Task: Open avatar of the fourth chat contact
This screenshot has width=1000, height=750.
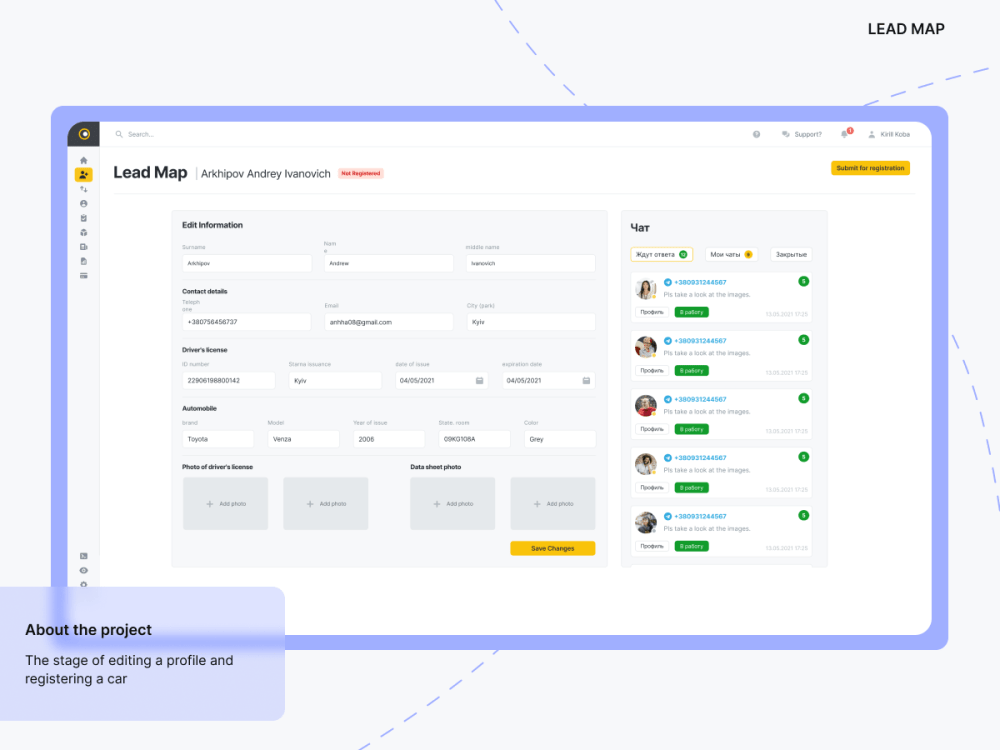Action: (x=646, y=464)
